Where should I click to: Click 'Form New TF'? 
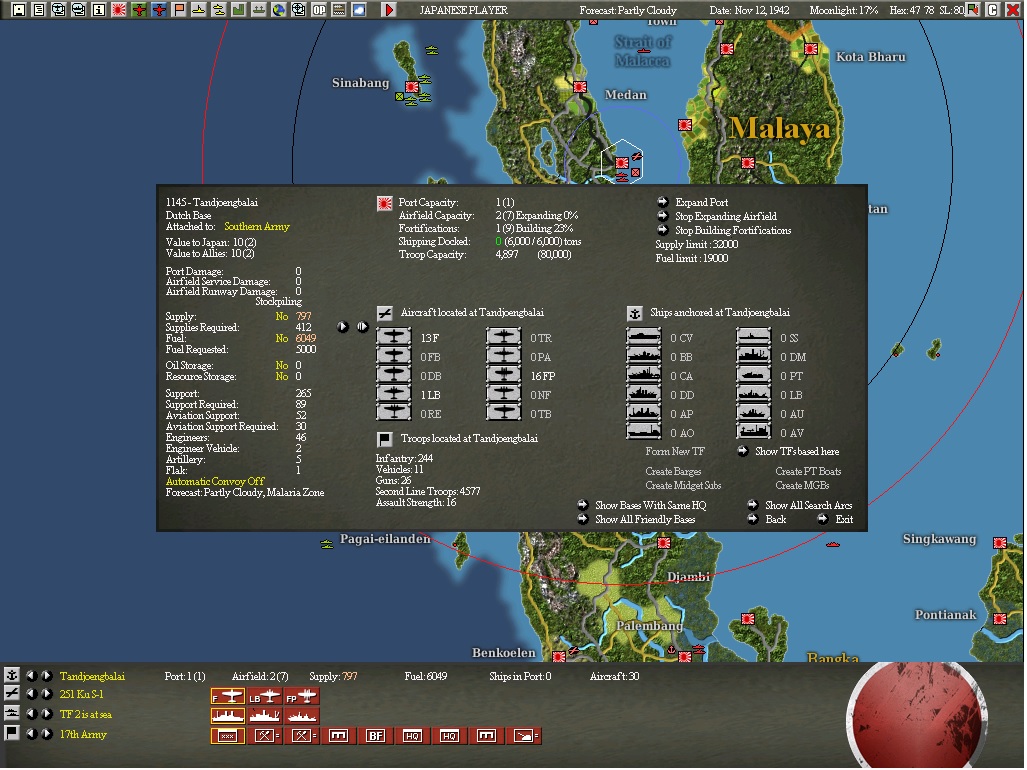point(675,452)
